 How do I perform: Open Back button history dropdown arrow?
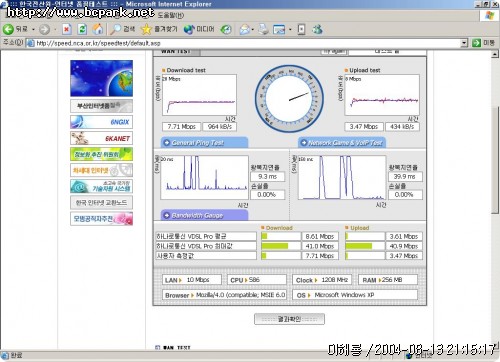33,30
